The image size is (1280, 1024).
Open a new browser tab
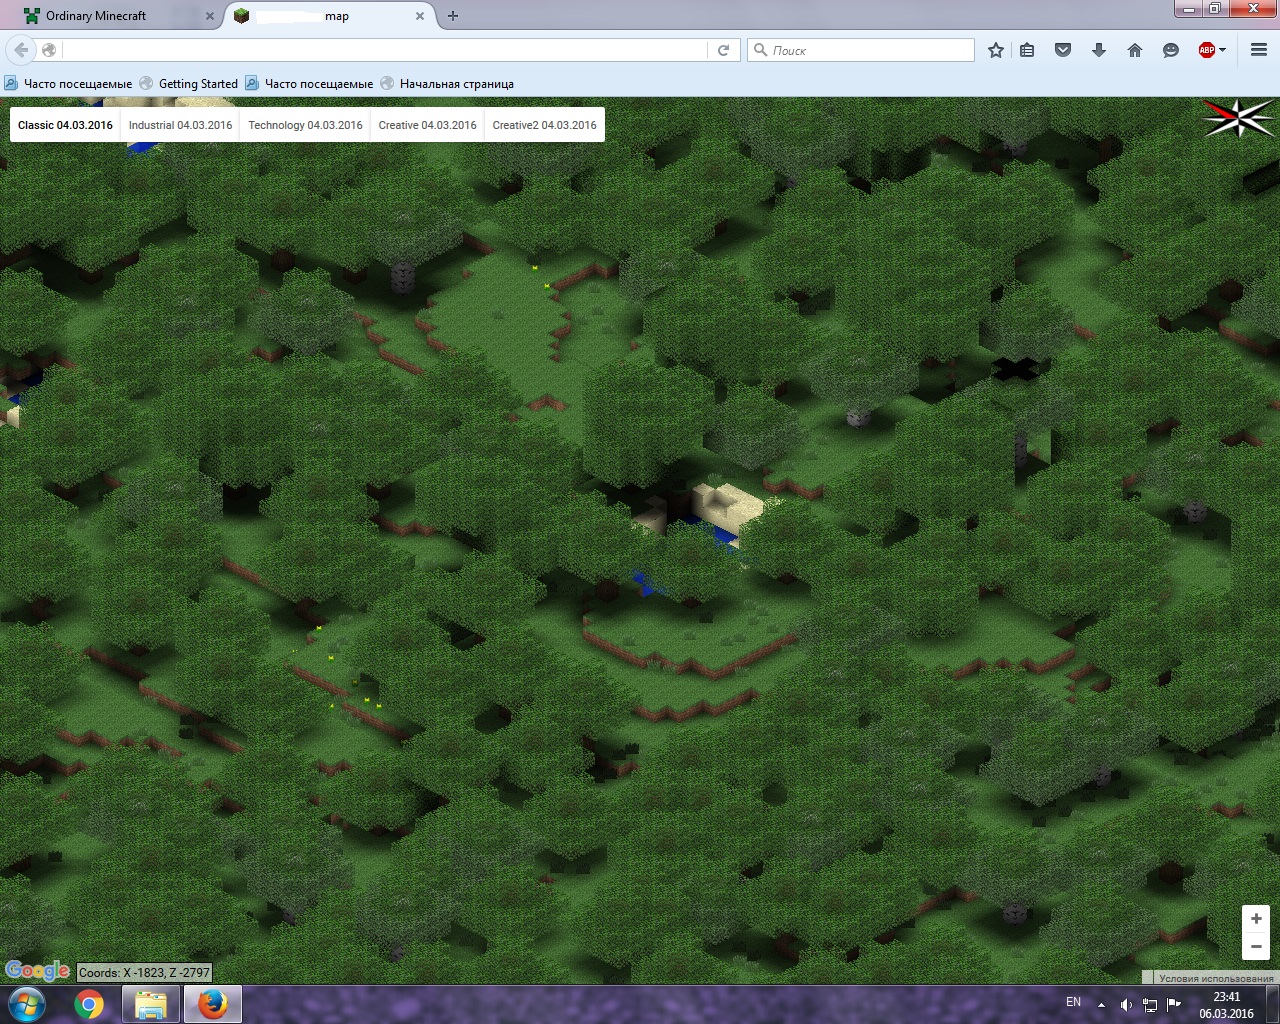pos(453,16)
